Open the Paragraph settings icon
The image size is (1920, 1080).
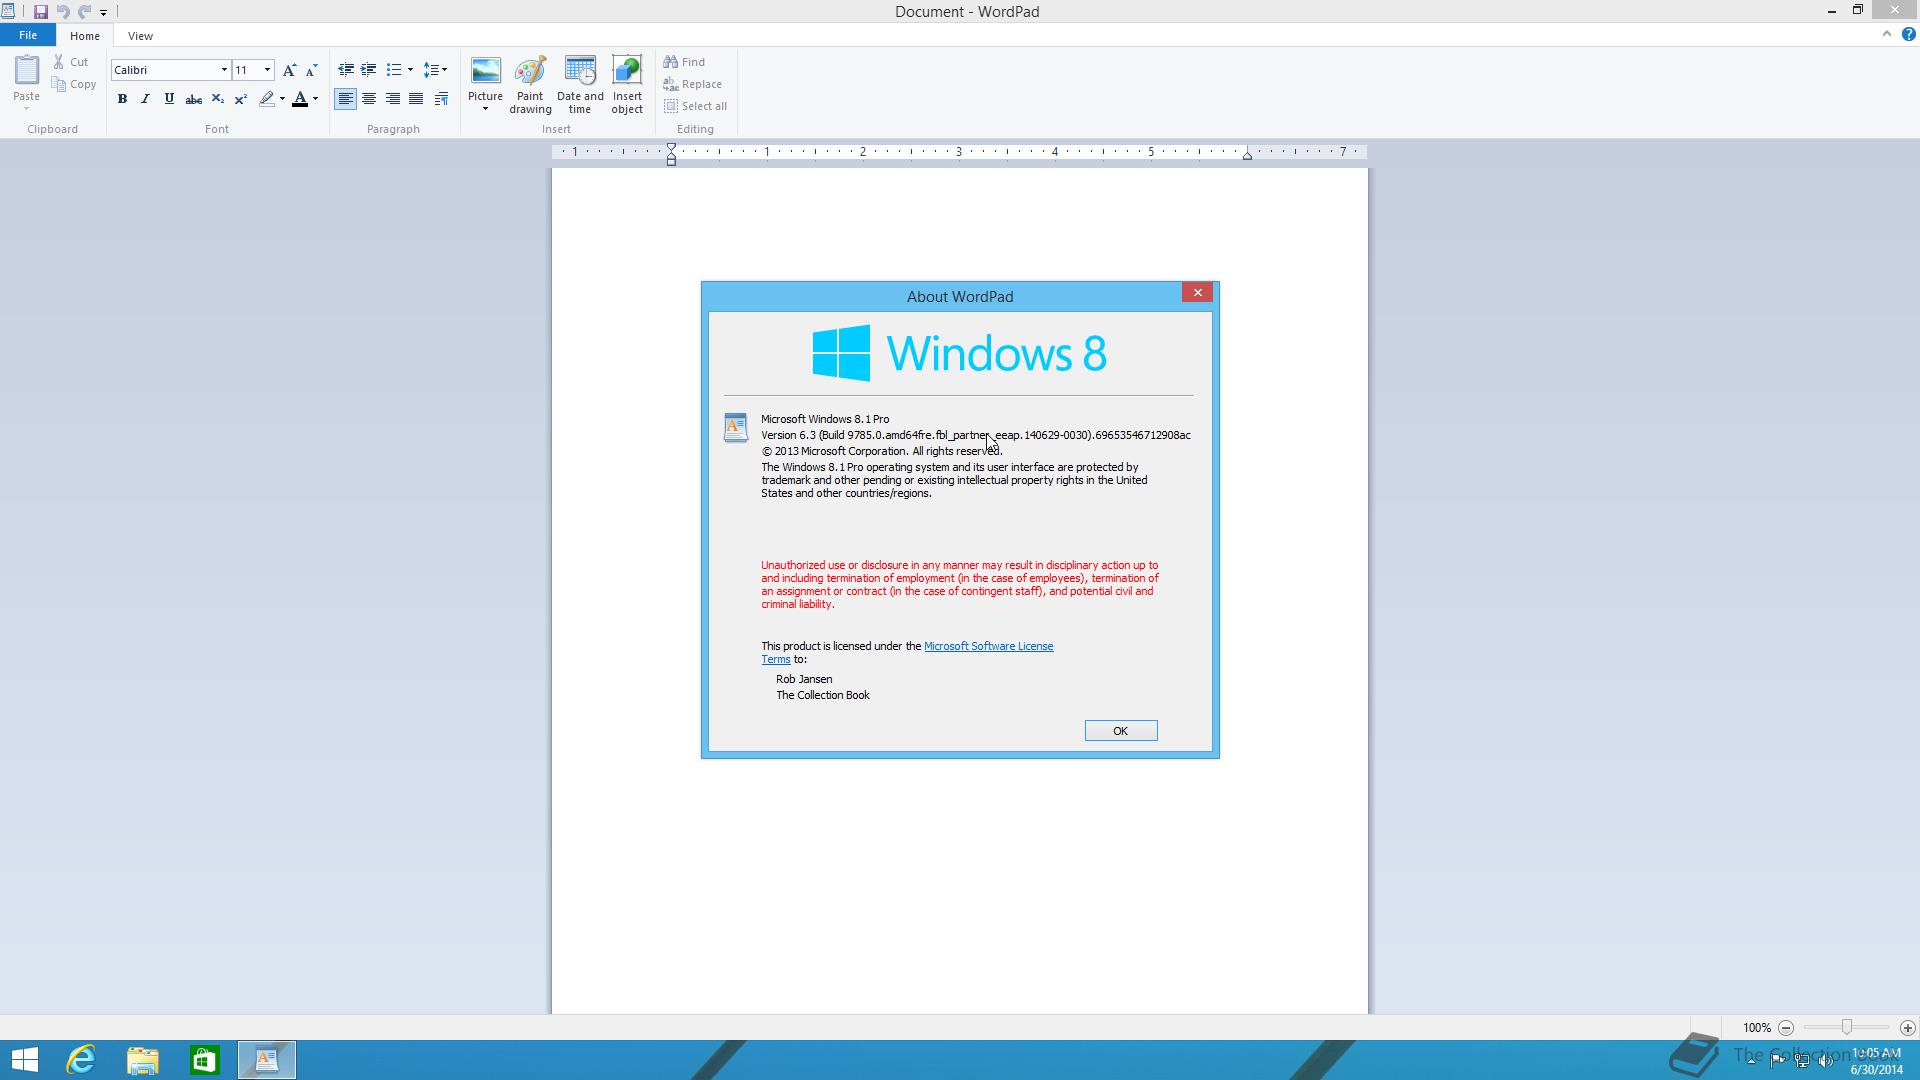(x=441, y=99)
